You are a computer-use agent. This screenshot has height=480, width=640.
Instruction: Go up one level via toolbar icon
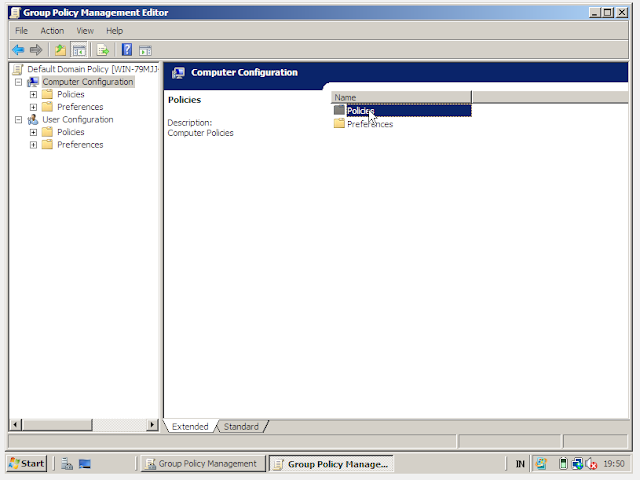60,50
